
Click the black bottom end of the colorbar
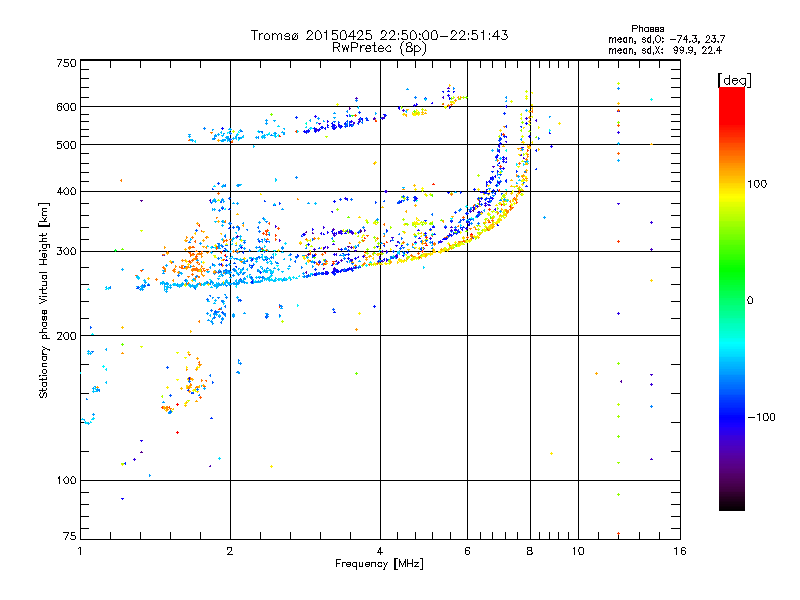pos(732,503)
